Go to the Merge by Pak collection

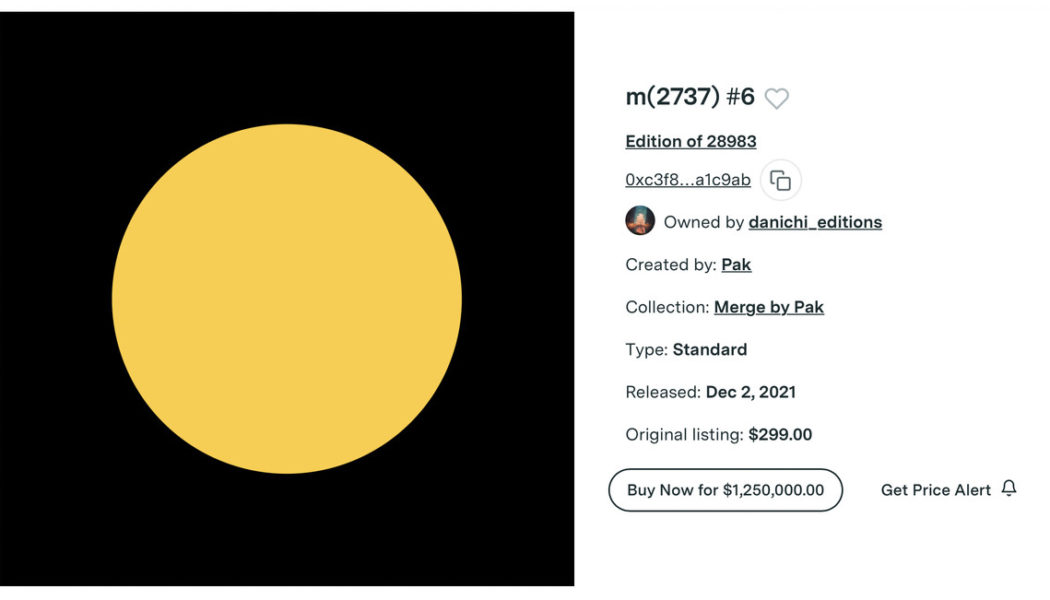click(x=769, y=307)
